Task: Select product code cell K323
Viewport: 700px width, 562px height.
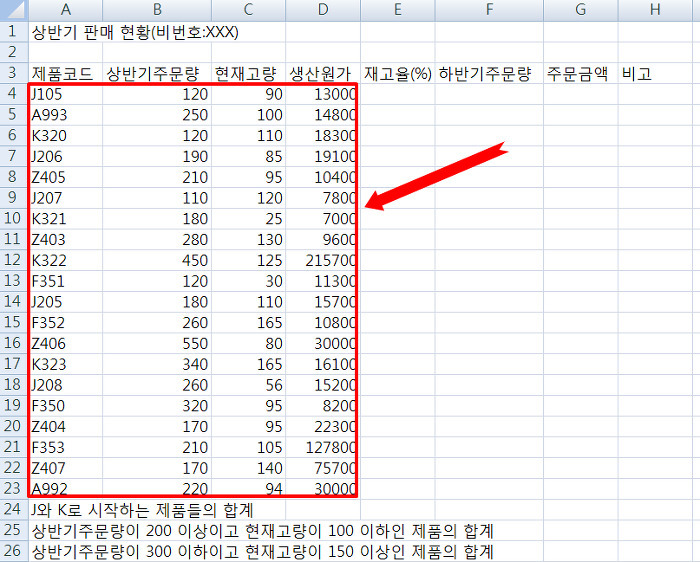Action: tap(65, 364)
